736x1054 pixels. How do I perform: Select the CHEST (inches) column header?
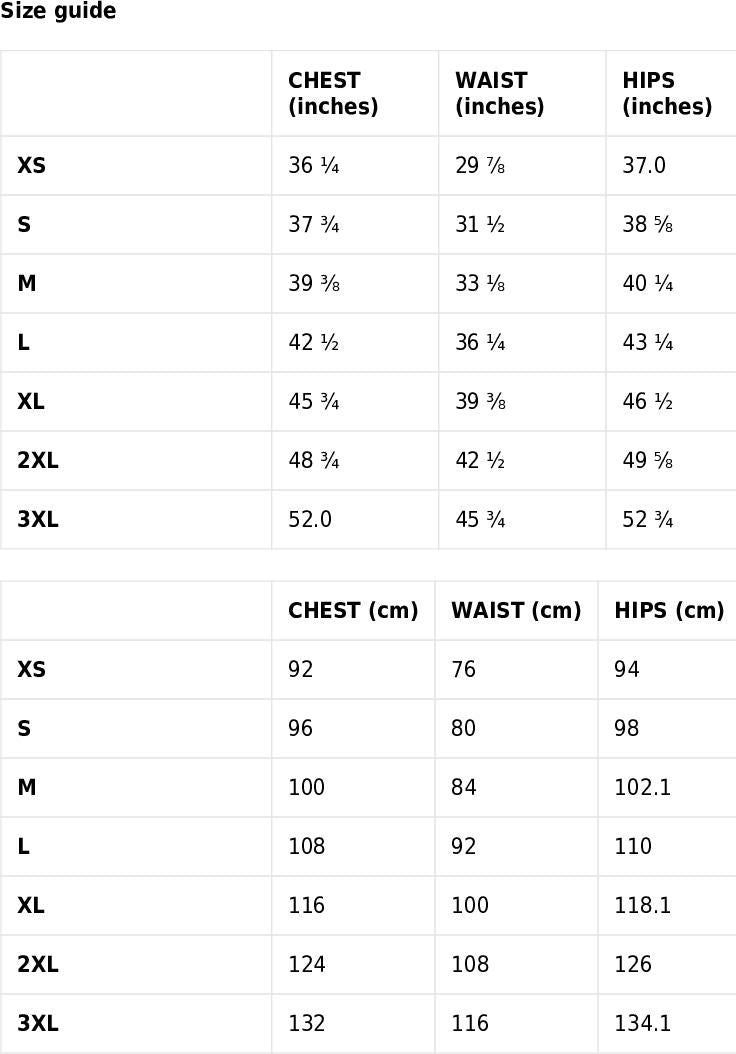point(333,93)
